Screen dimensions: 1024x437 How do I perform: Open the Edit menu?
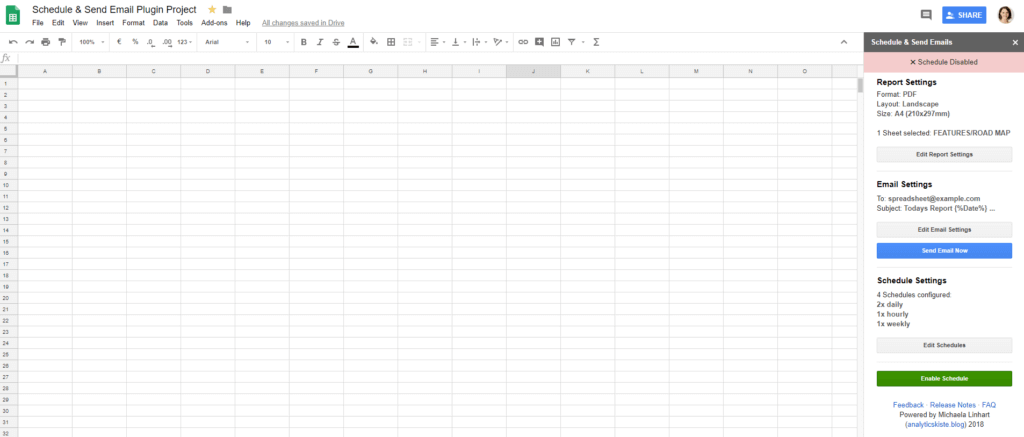[x=58, y=23]
